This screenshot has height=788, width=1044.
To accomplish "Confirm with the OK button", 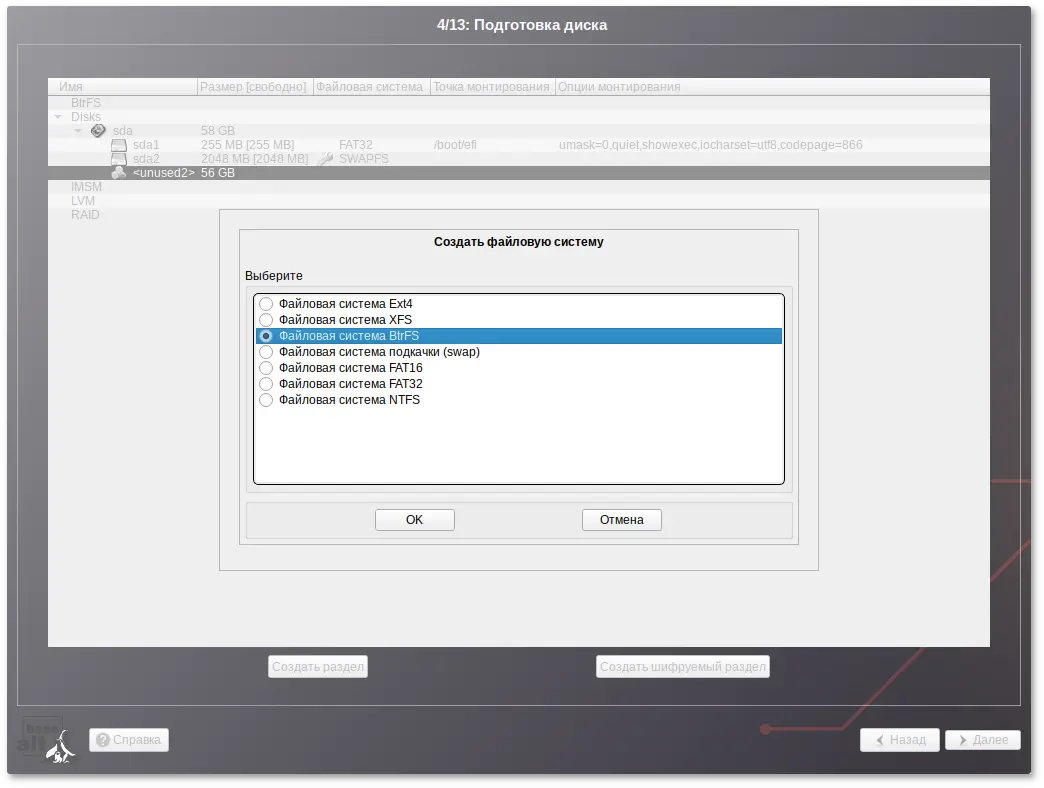I will 415,520.
